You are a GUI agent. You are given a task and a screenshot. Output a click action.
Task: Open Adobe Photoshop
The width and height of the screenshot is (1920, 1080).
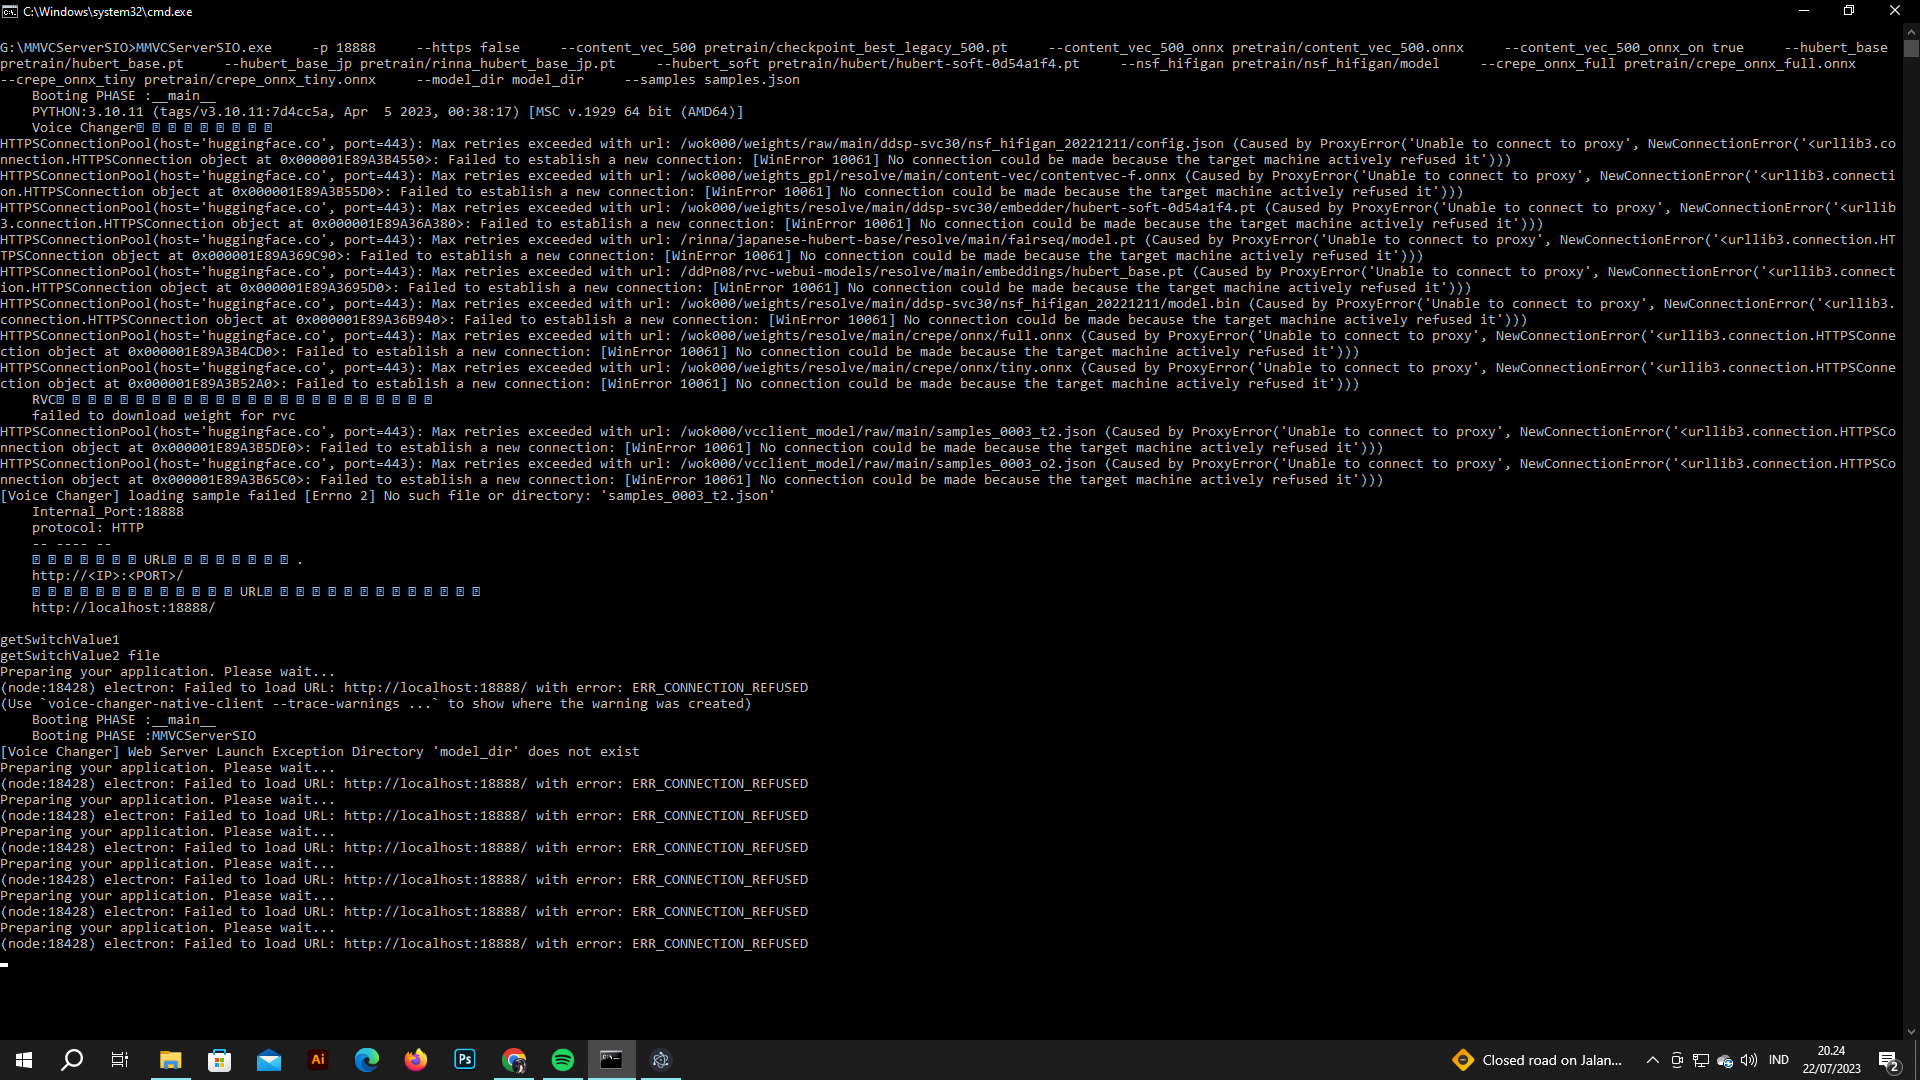pyautogui.click(x=464, y=1059)
